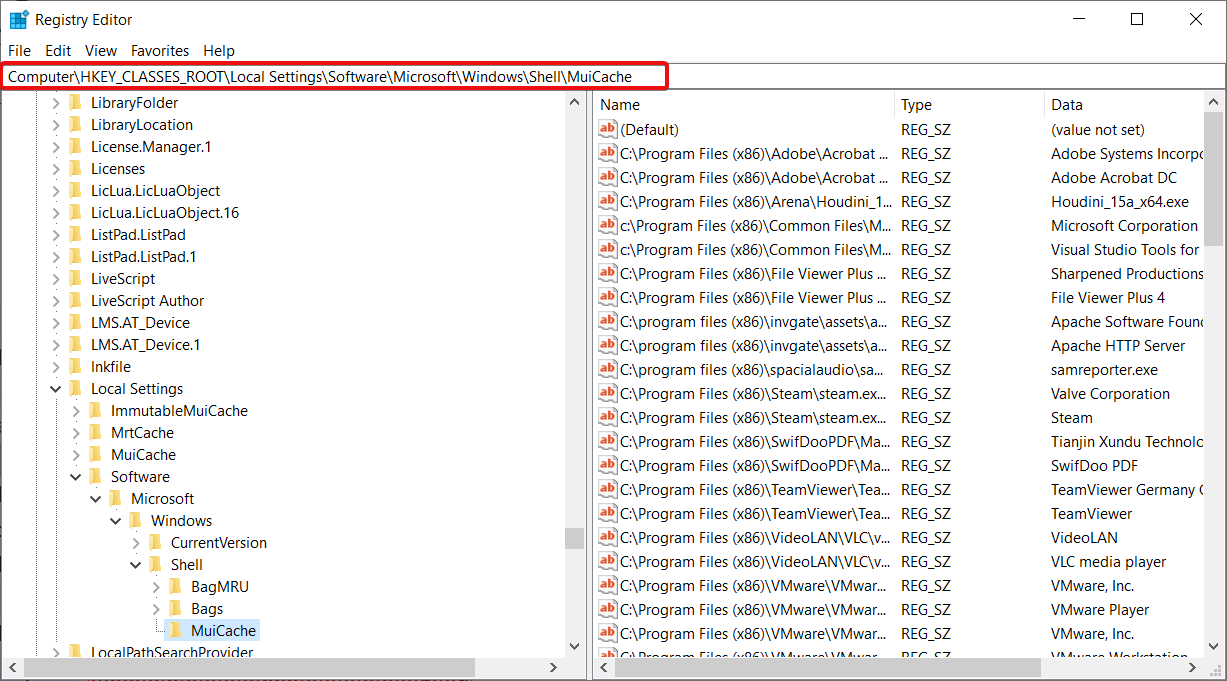
Task: Click the "Visual Studio Tools for" data cell
Action: [1125, 249]
